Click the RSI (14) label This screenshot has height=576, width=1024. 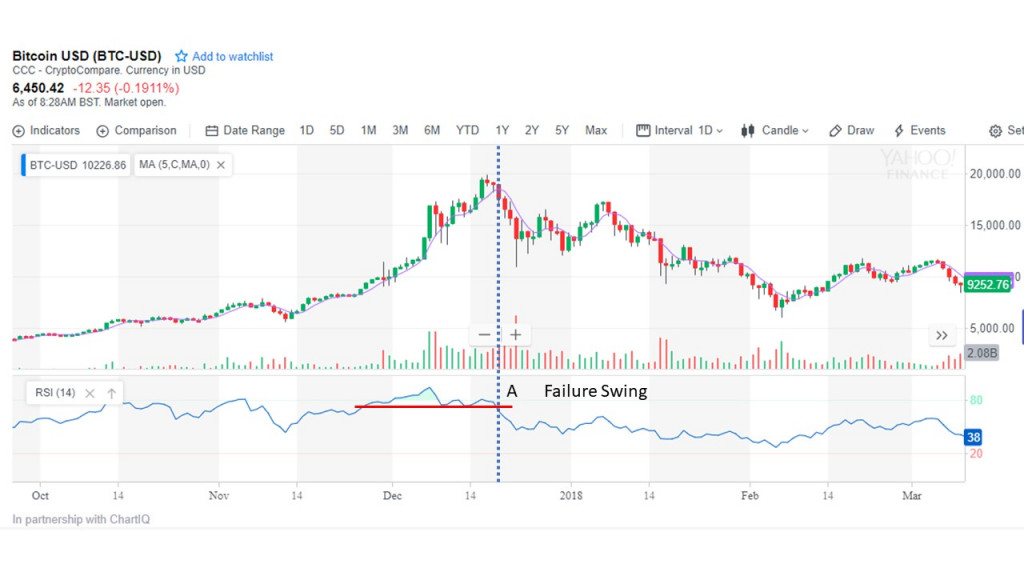(x=55, y=392)
